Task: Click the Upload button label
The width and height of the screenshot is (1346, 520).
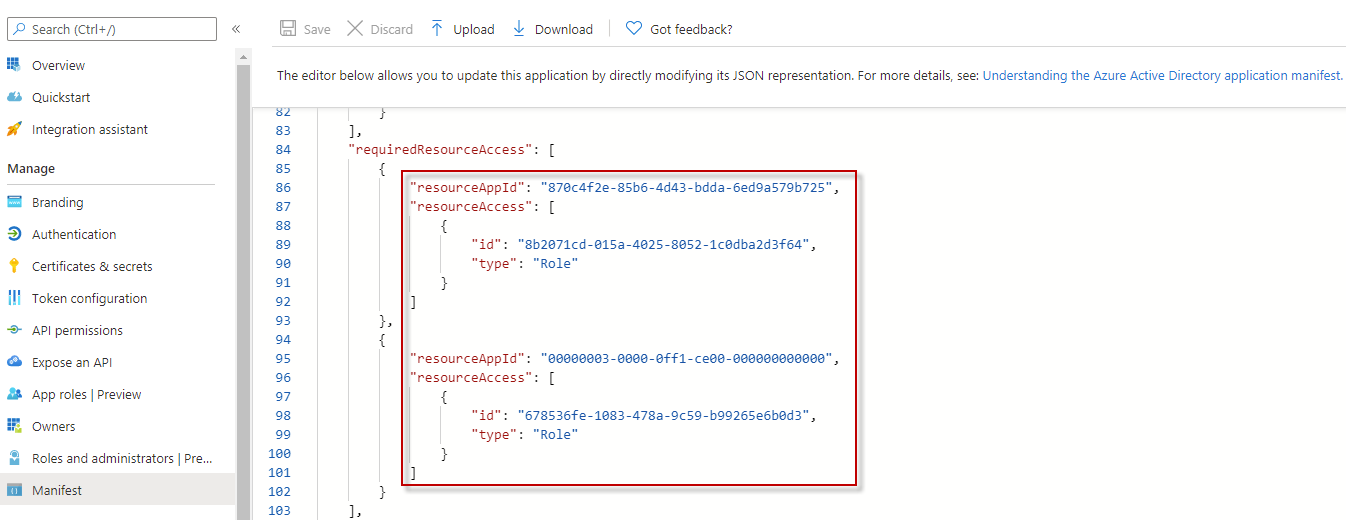Action: coord(474,29)
